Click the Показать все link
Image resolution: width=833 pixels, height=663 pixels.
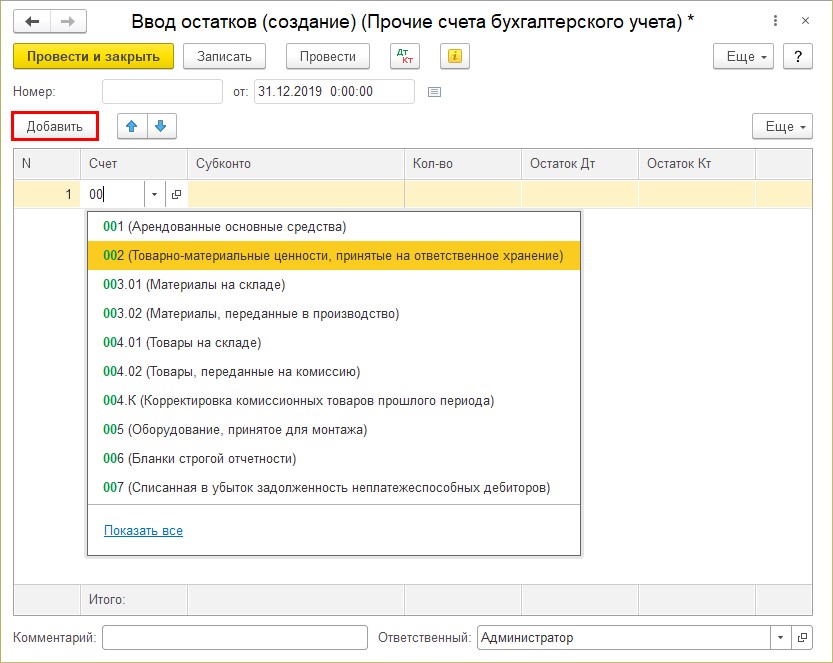click(x=143, y=530)
